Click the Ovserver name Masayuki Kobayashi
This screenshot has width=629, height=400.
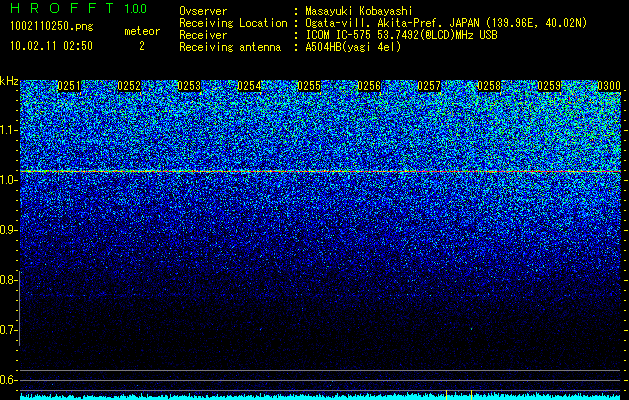coord(359,11)
